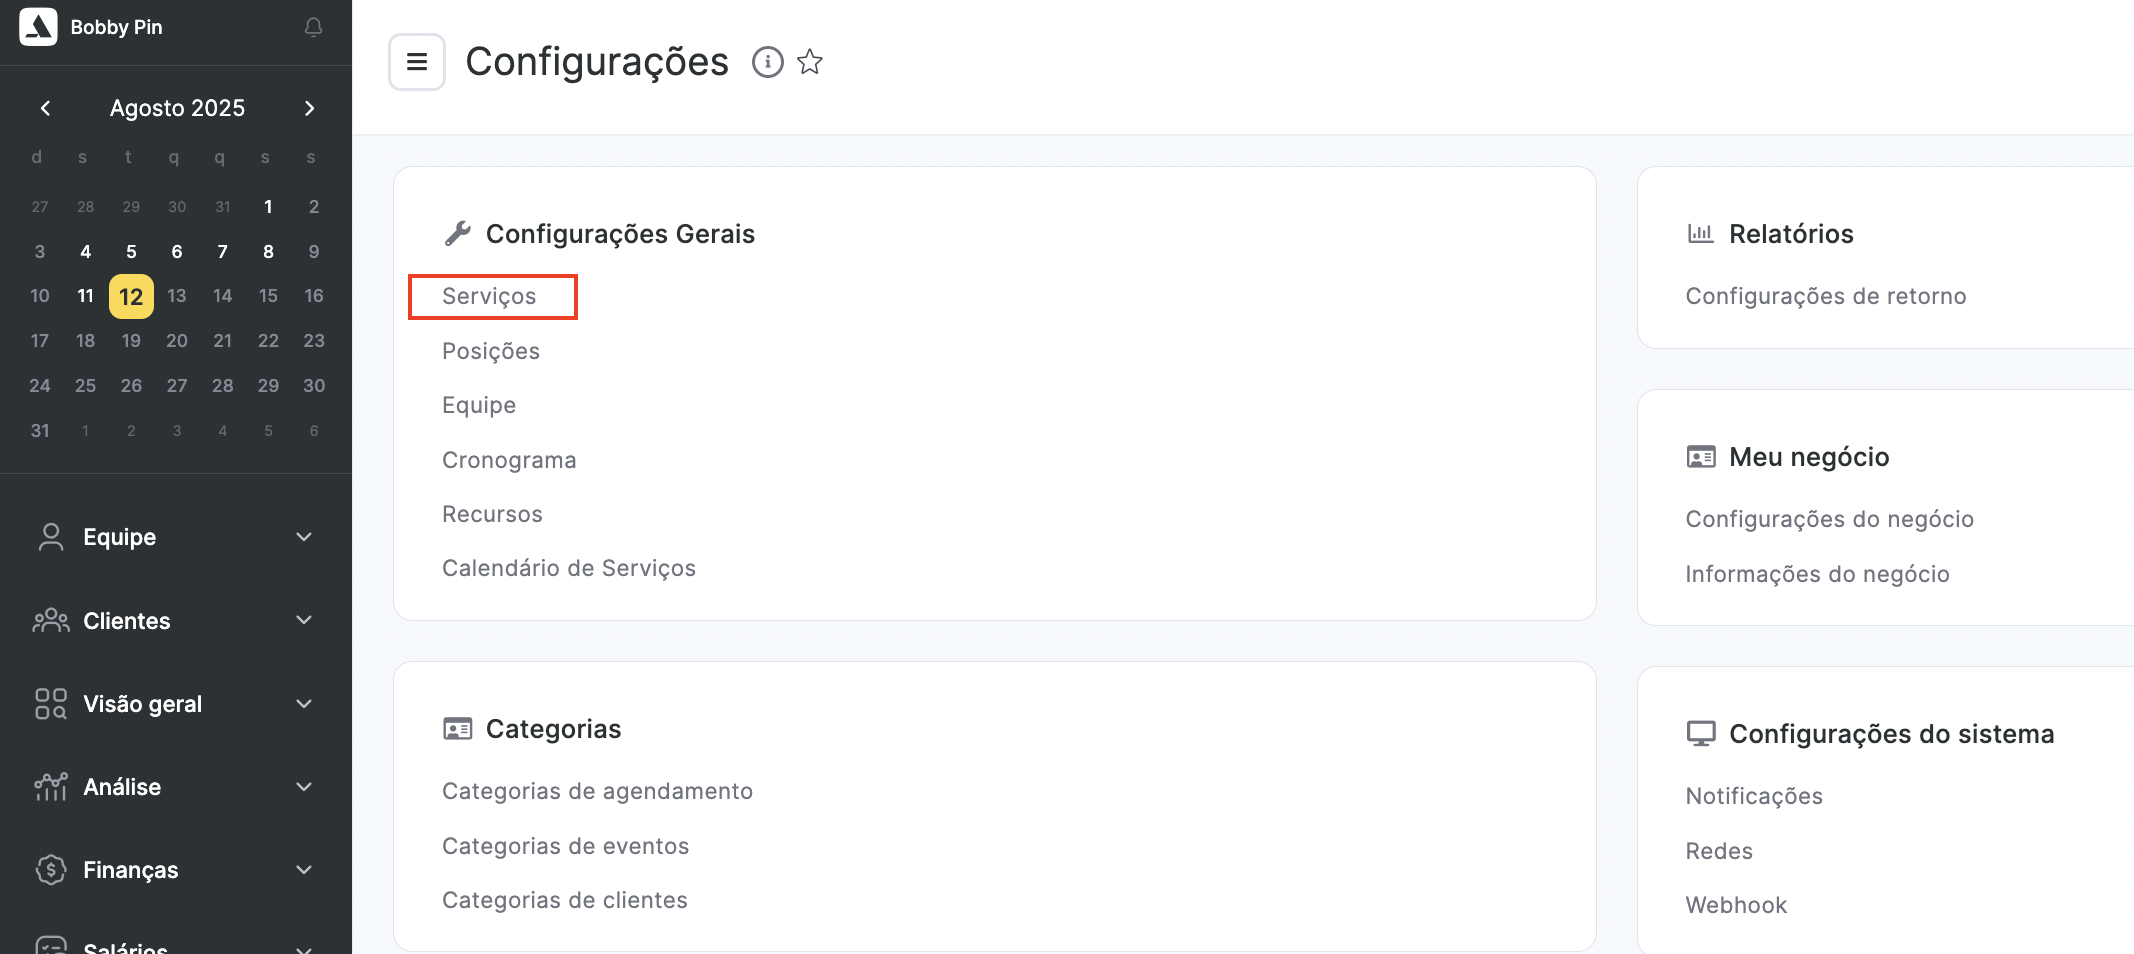Open the Serviços settings link
Image resolution: width=2134 pixels, height=954 pixels.
pyautogui.click(x=489, y=297)
